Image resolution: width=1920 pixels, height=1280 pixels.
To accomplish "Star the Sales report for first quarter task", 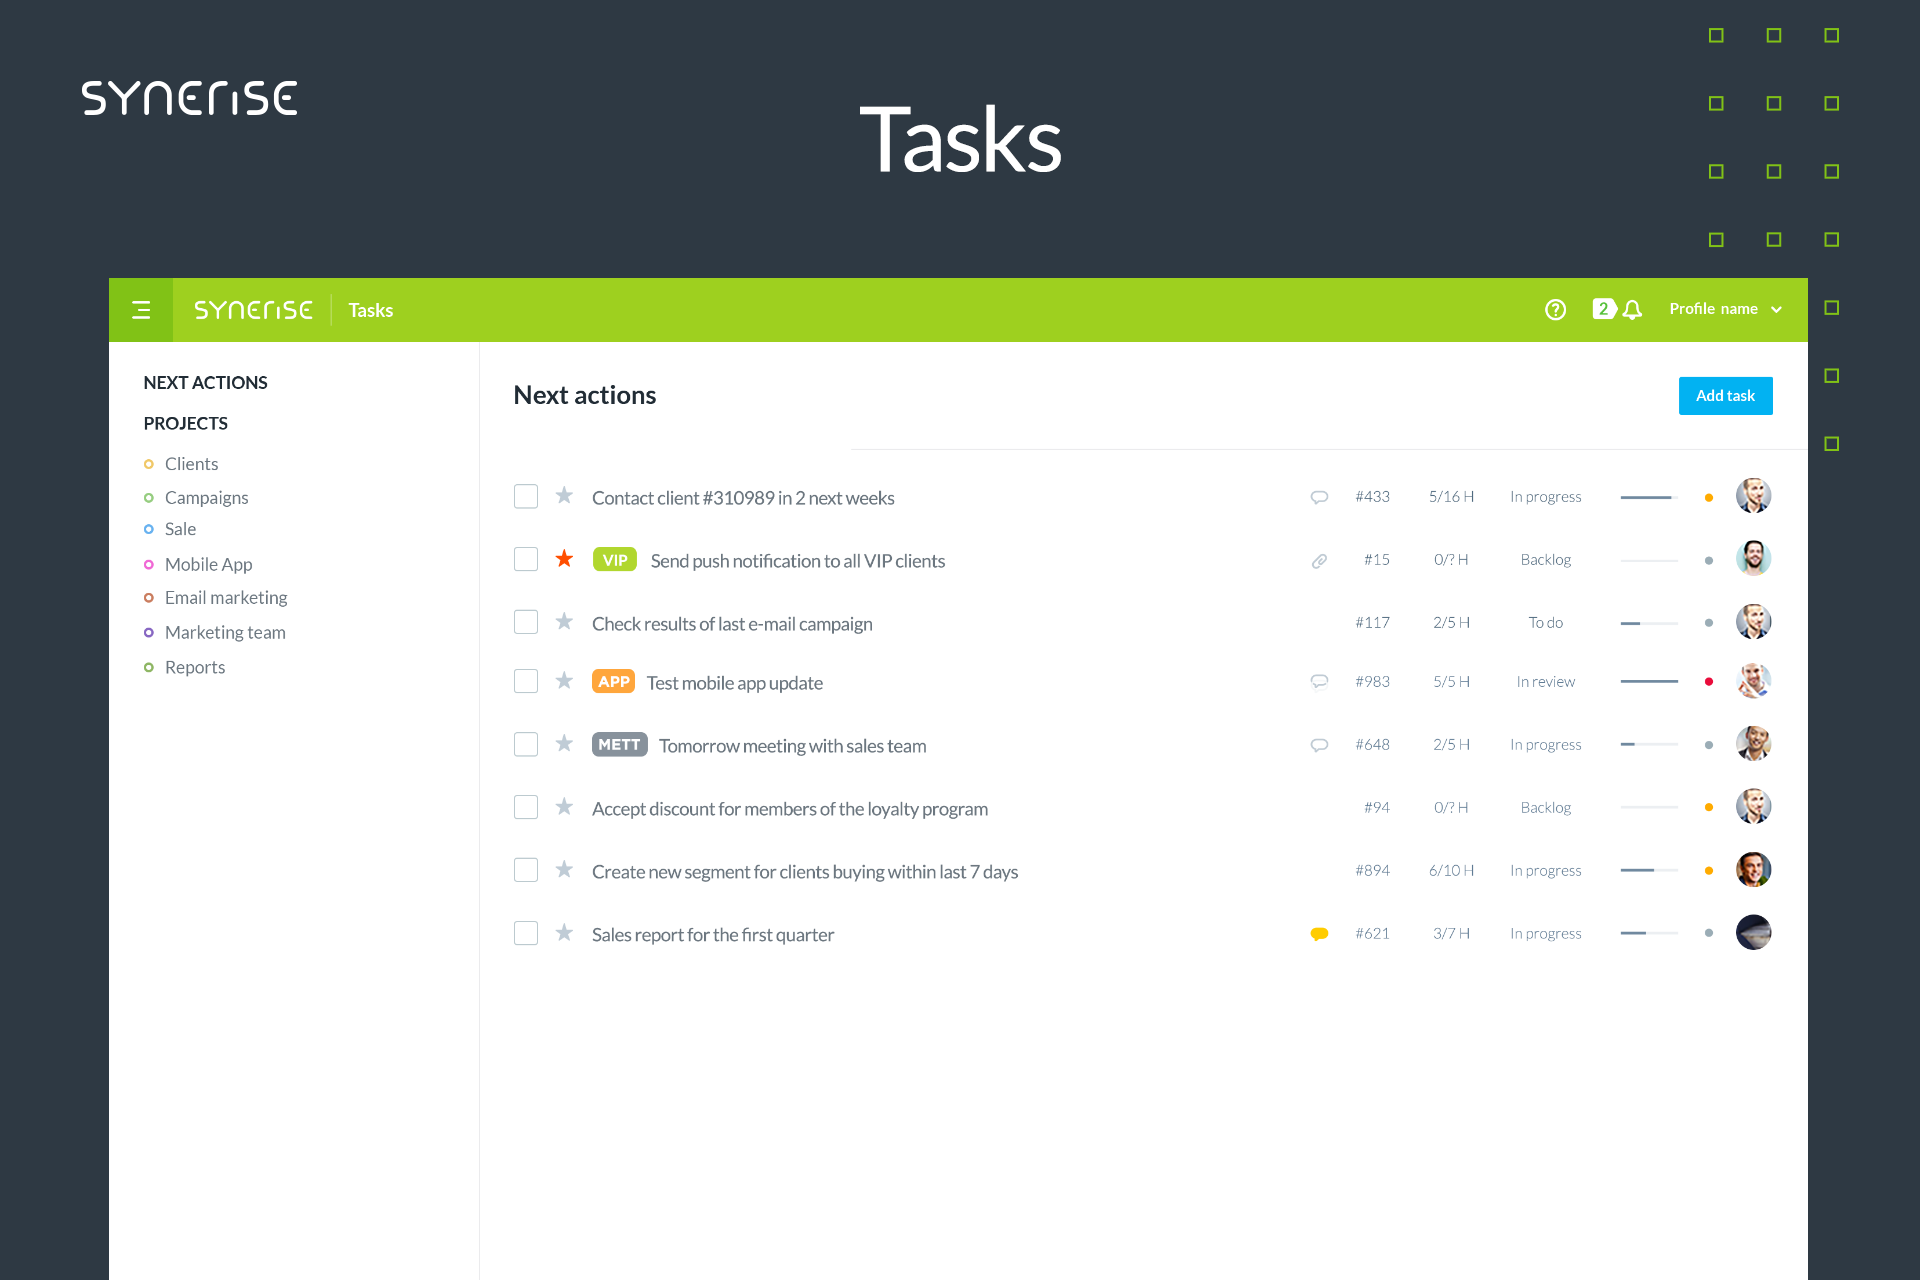I will (564, 933).
